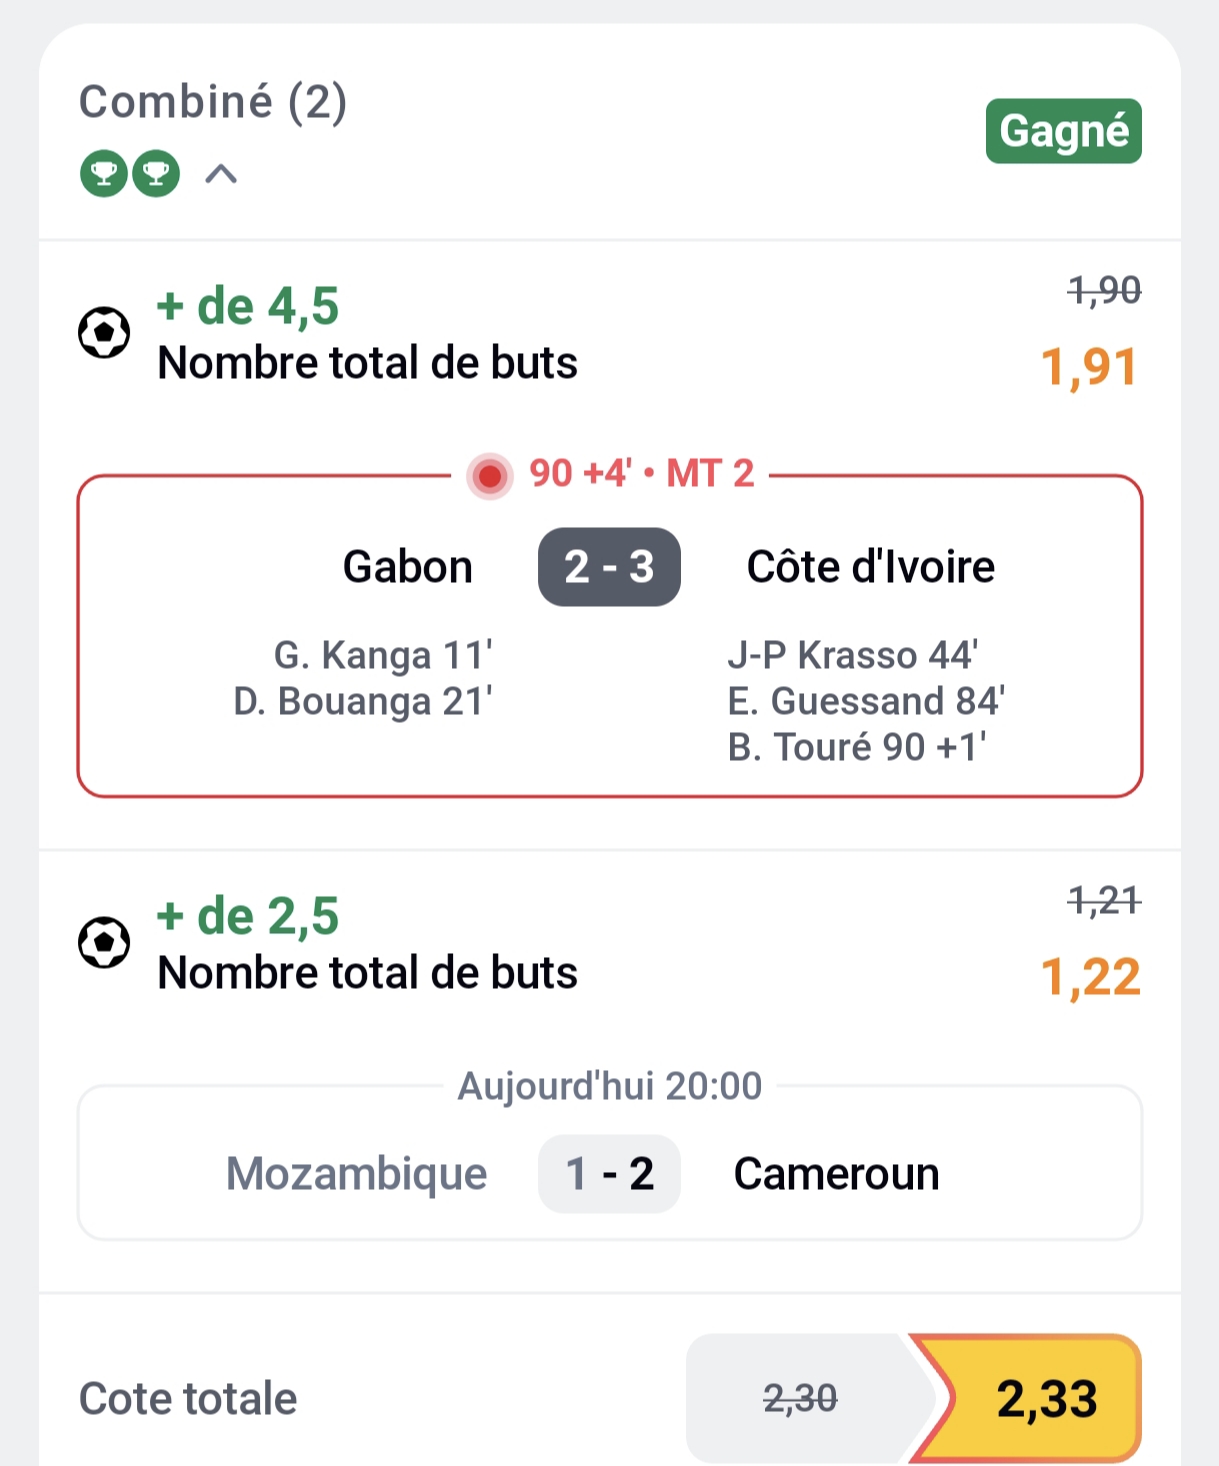Collapse the Combiné bet details chevron

click(x=221, y=174)
